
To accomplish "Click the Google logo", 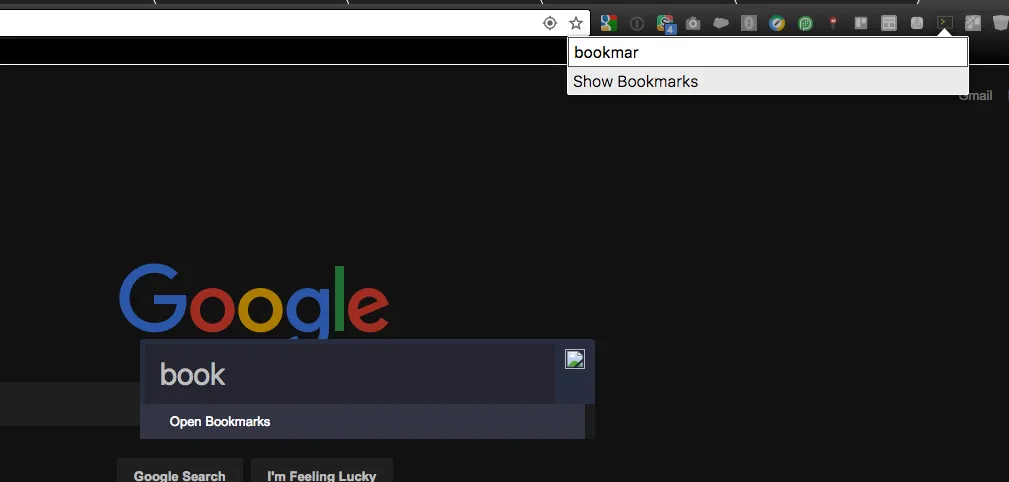I will click(x=254, y=301).
